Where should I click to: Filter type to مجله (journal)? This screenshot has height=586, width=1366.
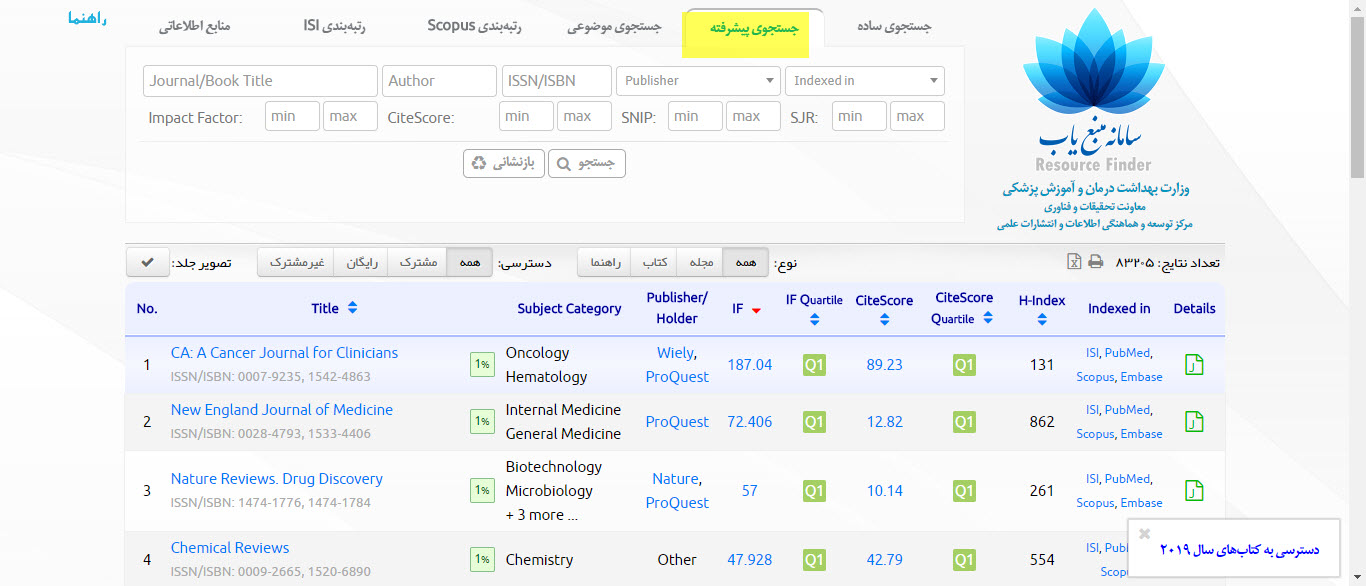point(700,262)
